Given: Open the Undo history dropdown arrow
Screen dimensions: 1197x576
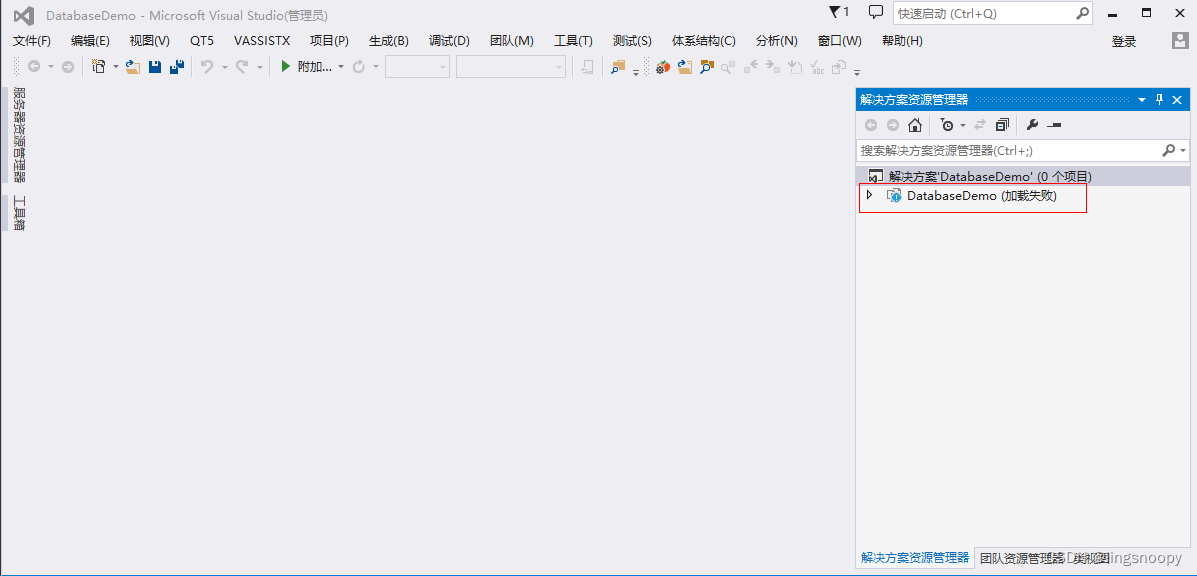Looking at the screenshot, I should (224, 67).
